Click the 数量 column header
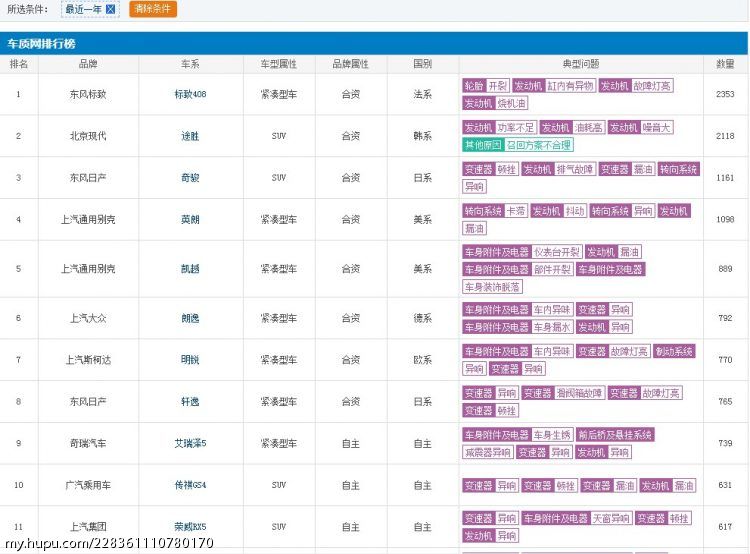 tap(725, 64)
